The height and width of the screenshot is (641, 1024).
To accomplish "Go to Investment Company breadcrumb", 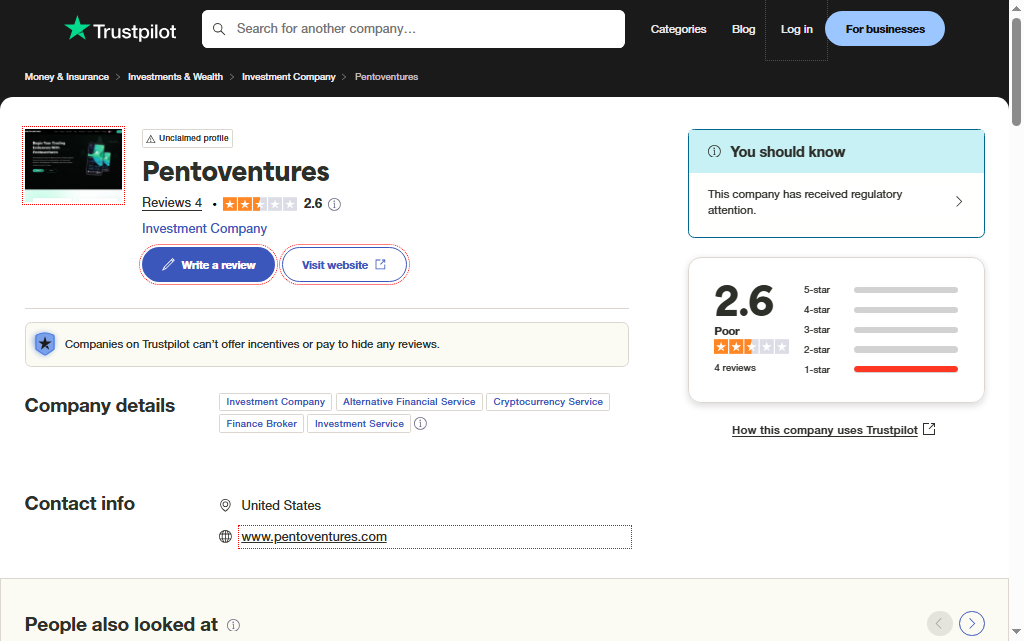I will (289, 77).
